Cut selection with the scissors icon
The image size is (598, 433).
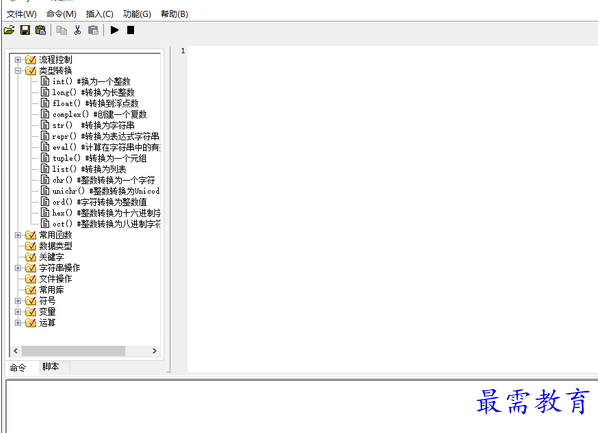[x=77, y=30]
